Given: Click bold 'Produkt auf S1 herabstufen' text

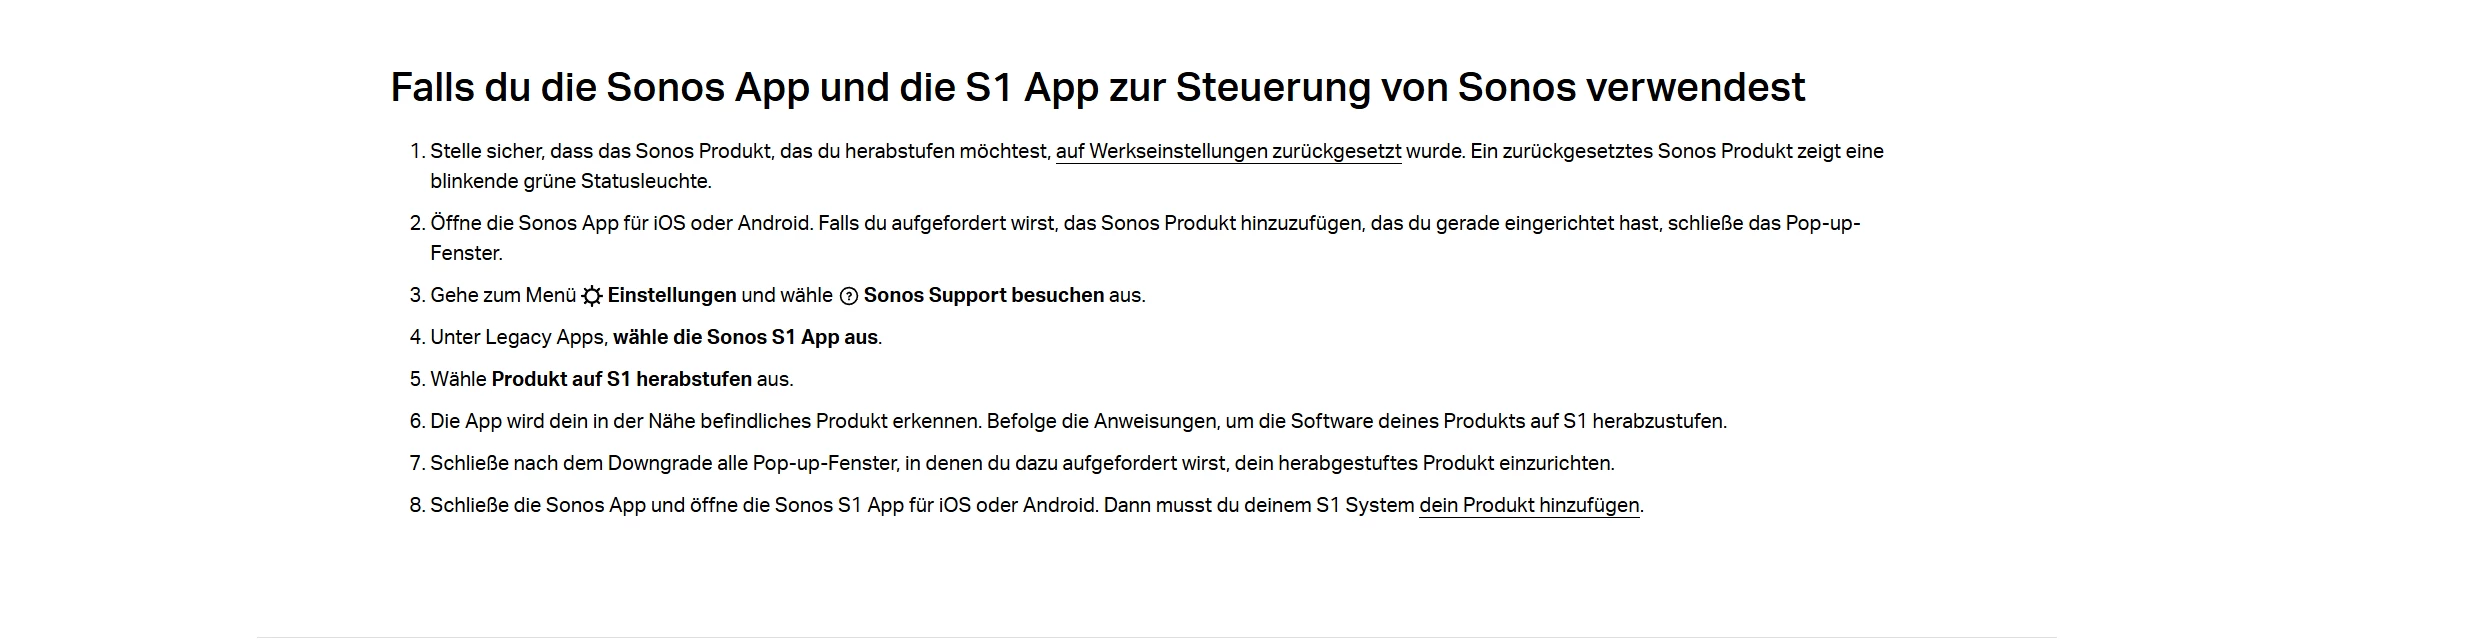Looking at the screenshot, I should (x=621, y=380).
